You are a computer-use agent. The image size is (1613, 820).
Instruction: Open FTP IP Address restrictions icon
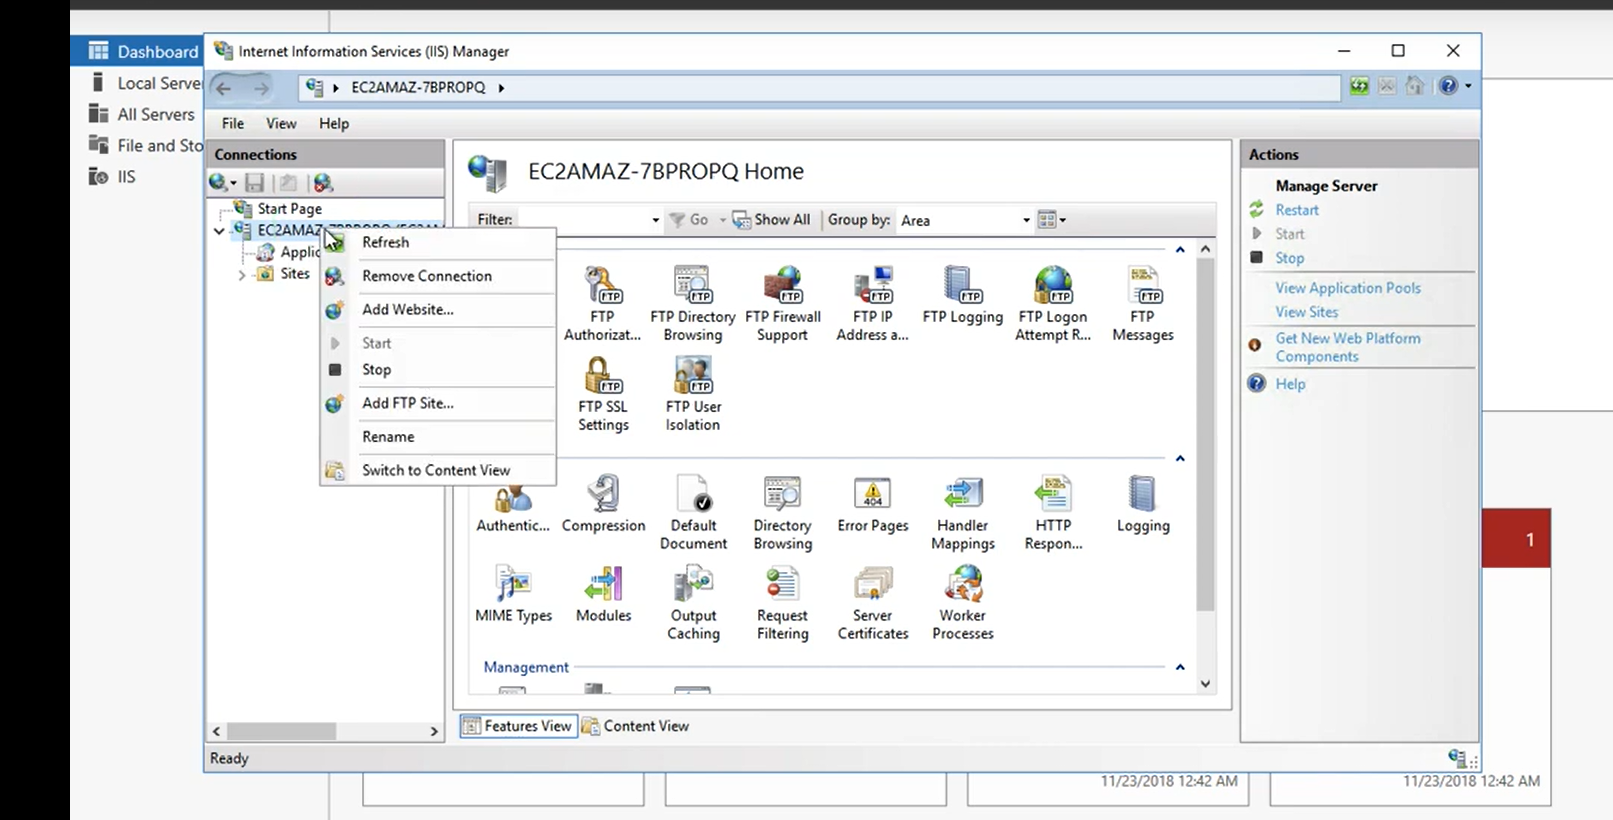872,304
